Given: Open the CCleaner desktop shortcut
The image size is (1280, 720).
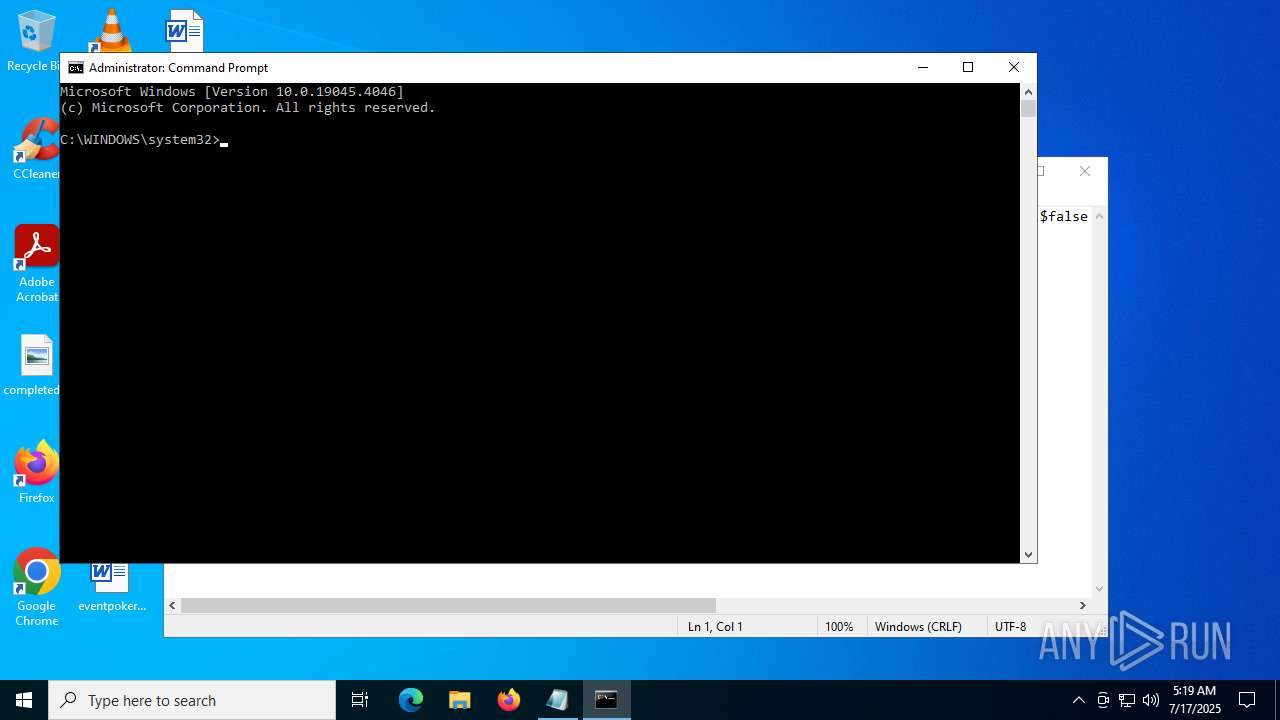Looking at the screenshot, I should [x=36, y=150].
